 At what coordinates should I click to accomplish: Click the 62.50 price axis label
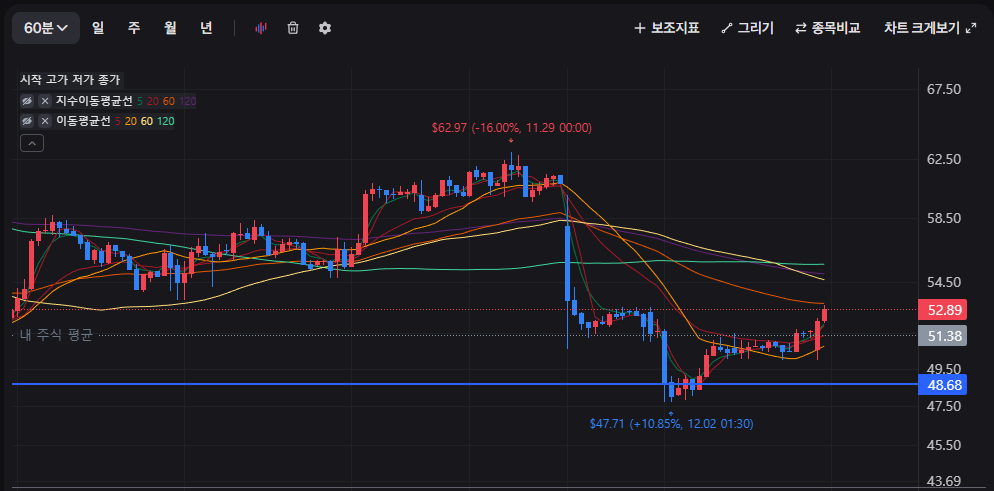pos(944,159)
